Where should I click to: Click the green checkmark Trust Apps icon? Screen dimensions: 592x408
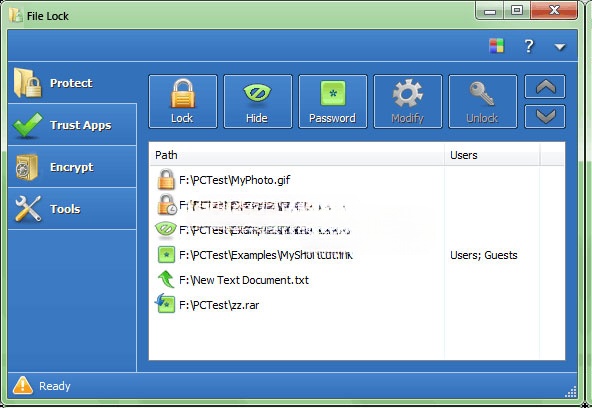(x=28, y=125)
